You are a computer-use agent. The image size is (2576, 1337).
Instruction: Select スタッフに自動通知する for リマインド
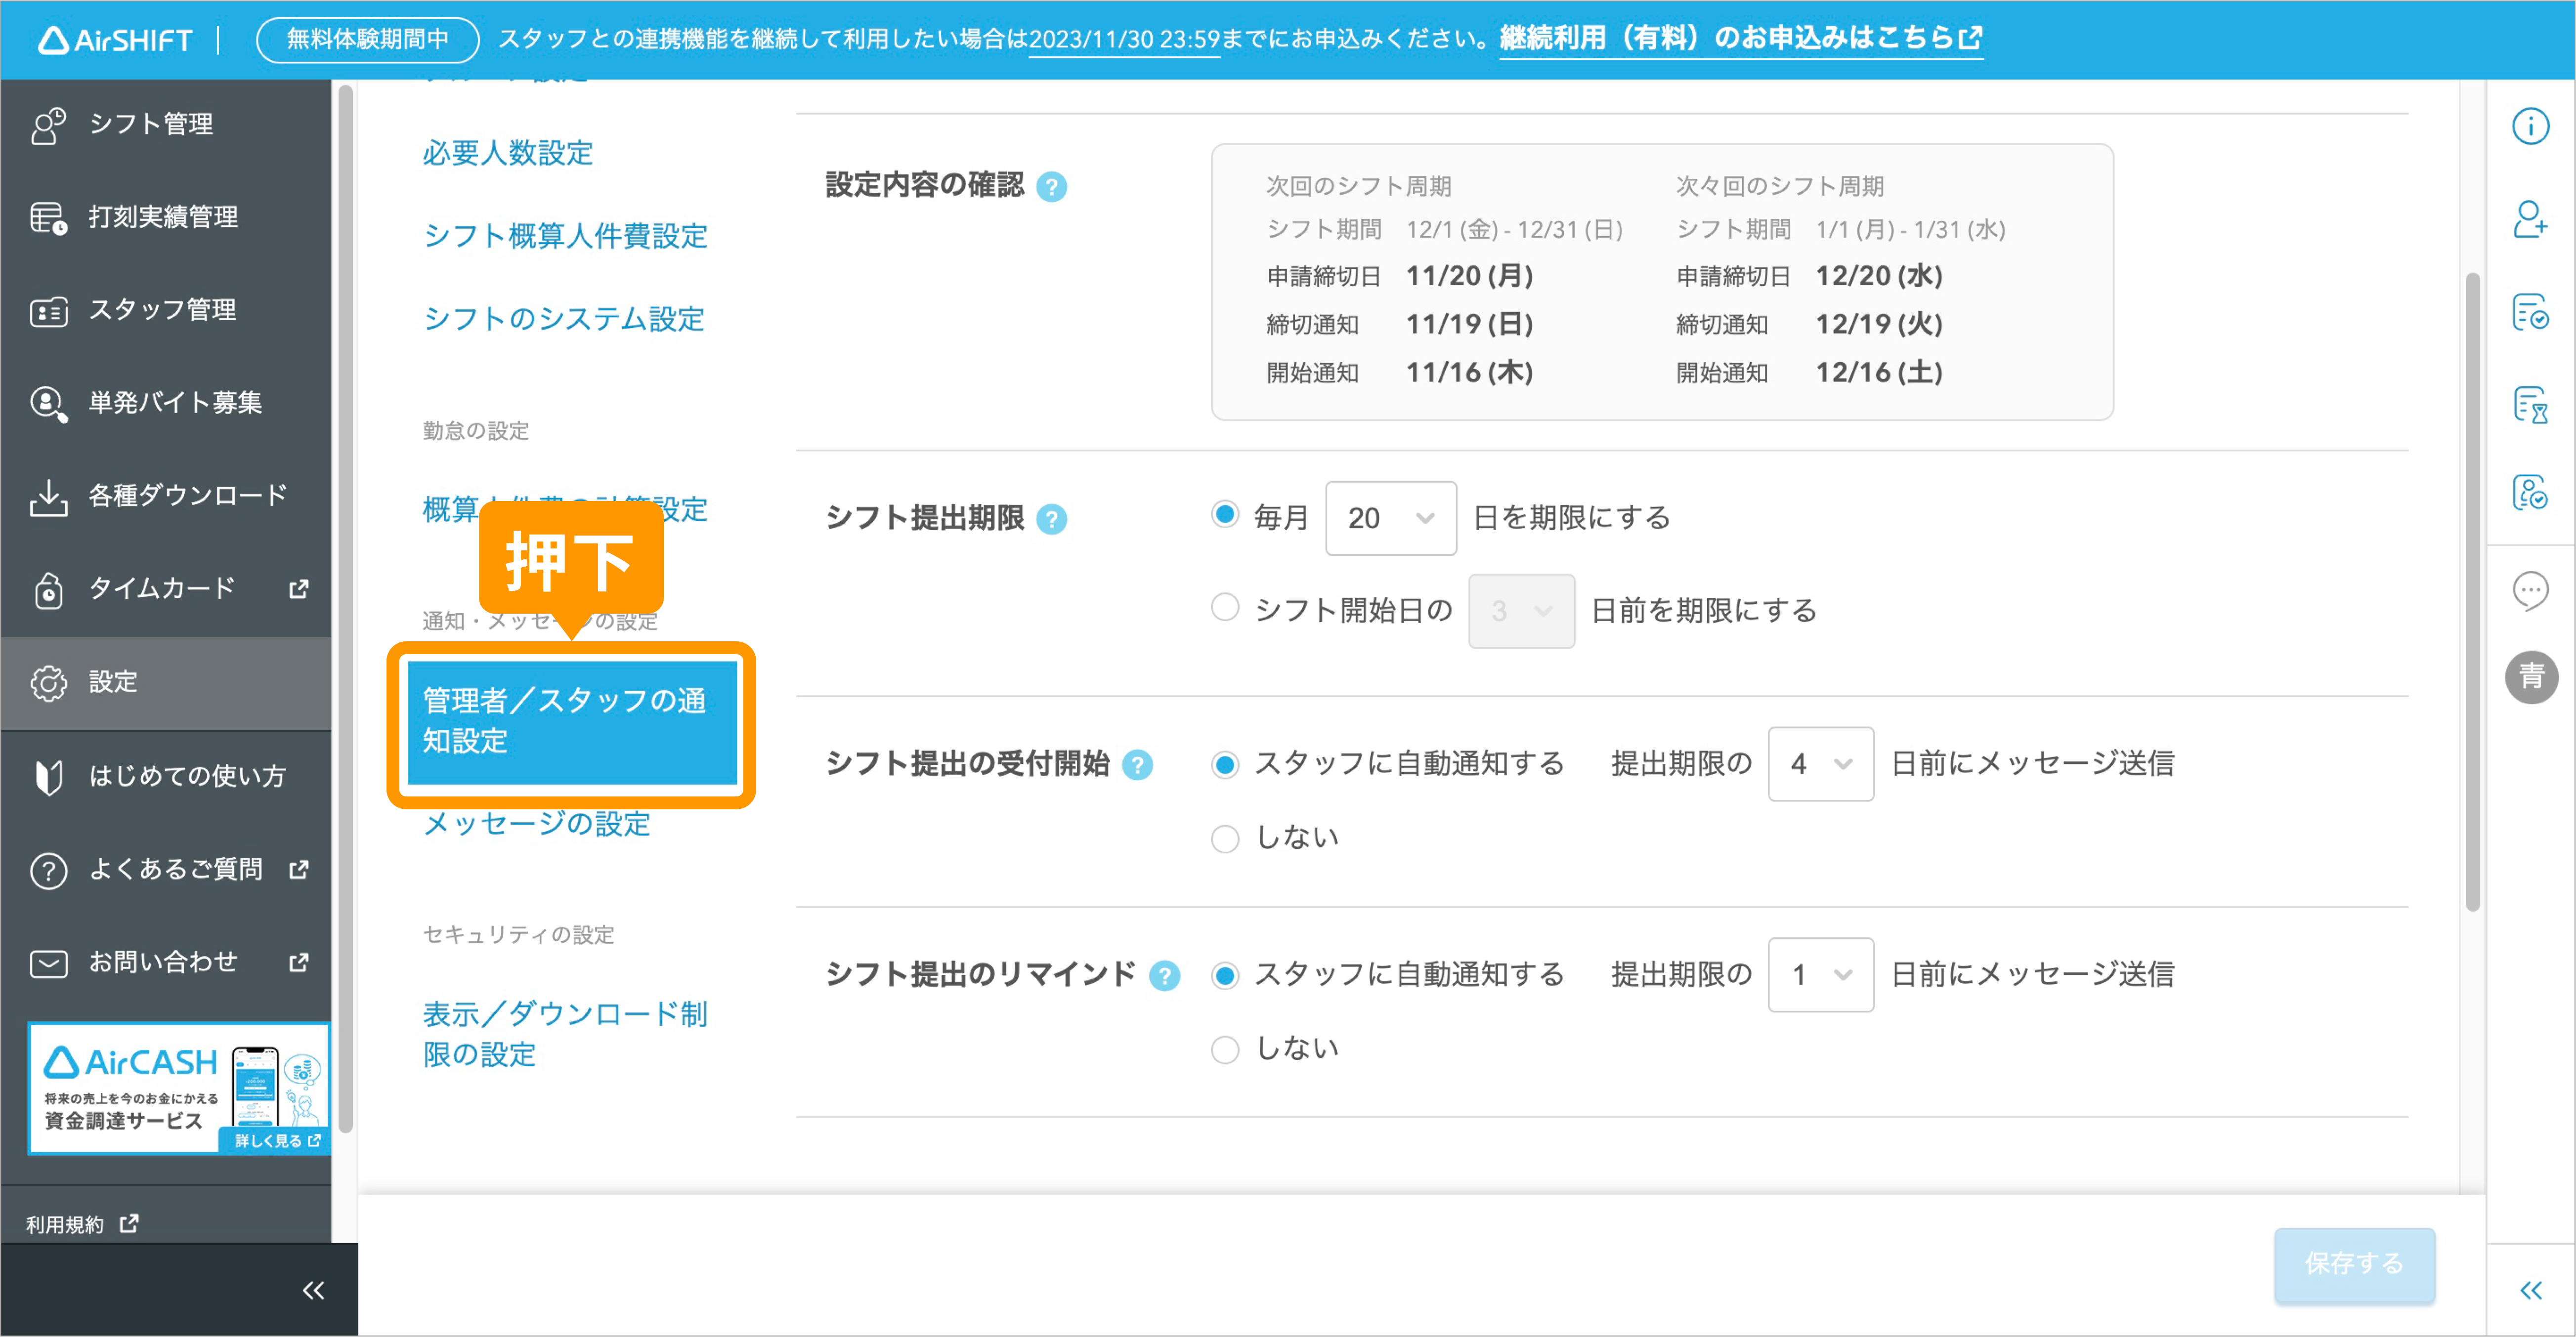click(1224, 976)
